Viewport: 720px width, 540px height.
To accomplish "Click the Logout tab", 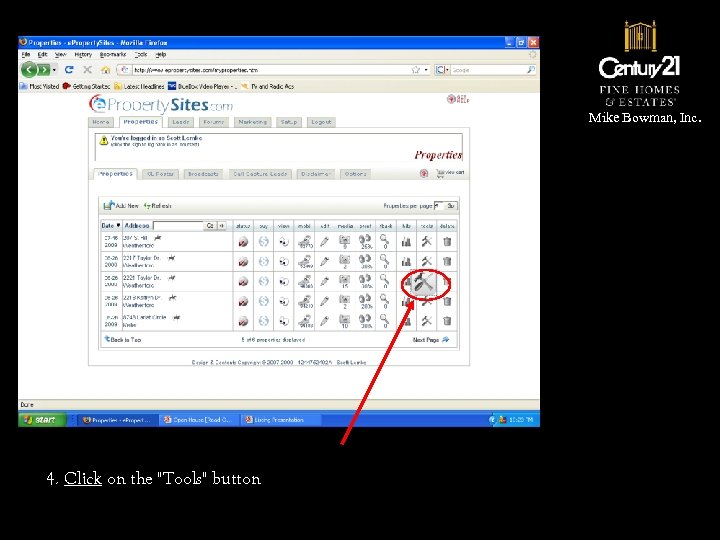I will coord(321,122).
